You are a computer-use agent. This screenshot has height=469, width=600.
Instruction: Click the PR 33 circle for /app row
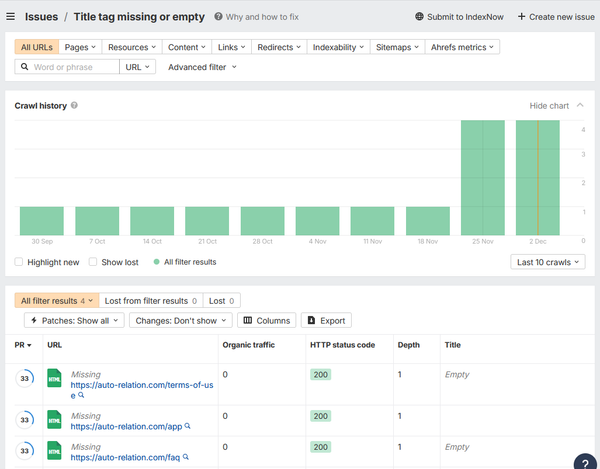click(x=24, y=420)
